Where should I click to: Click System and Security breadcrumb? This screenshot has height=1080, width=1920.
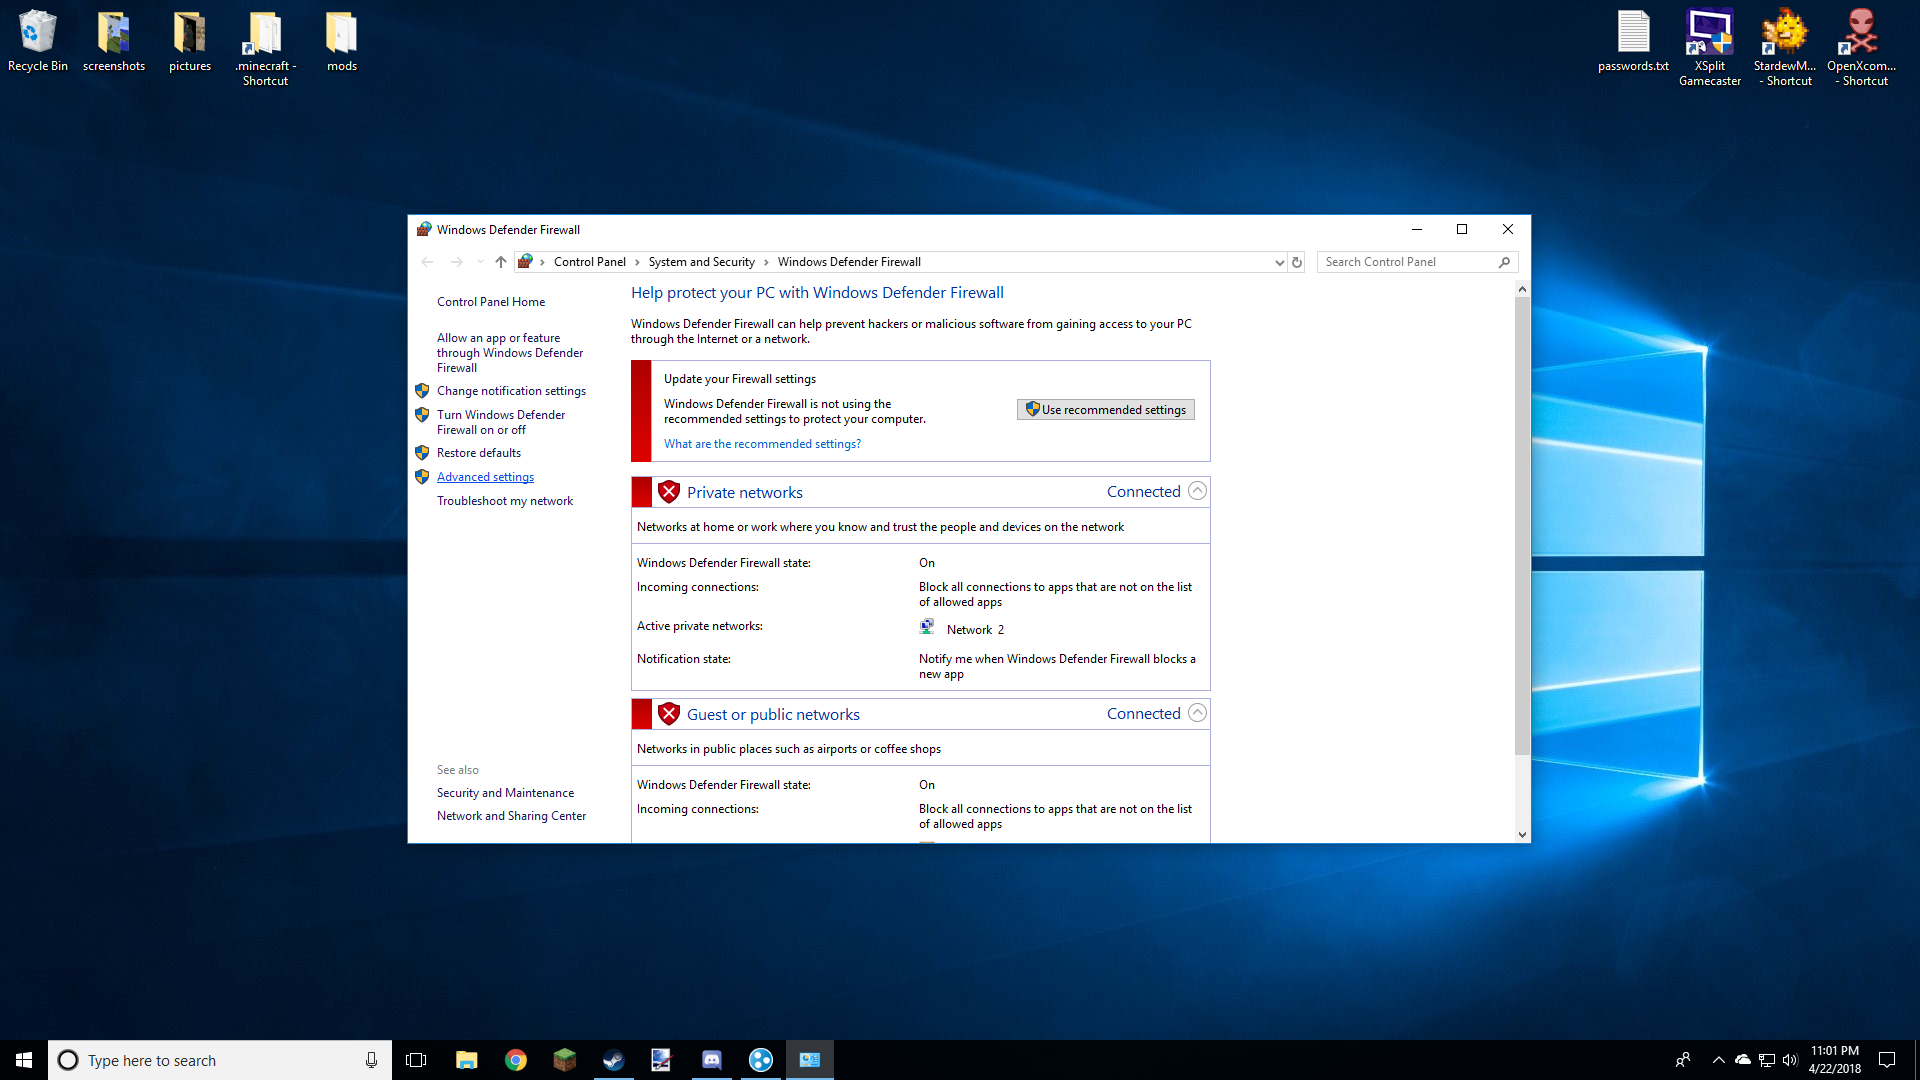point(701,262)
